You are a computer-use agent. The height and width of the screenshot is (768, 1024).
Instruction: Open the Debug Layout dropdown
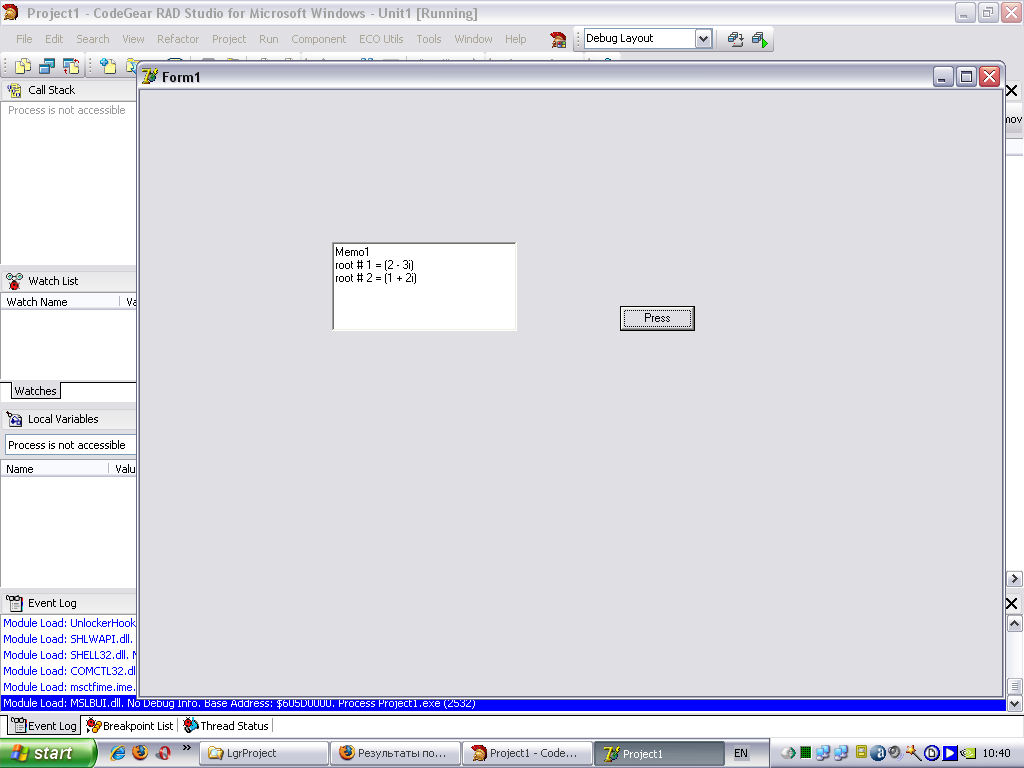(x=702, y=39)
